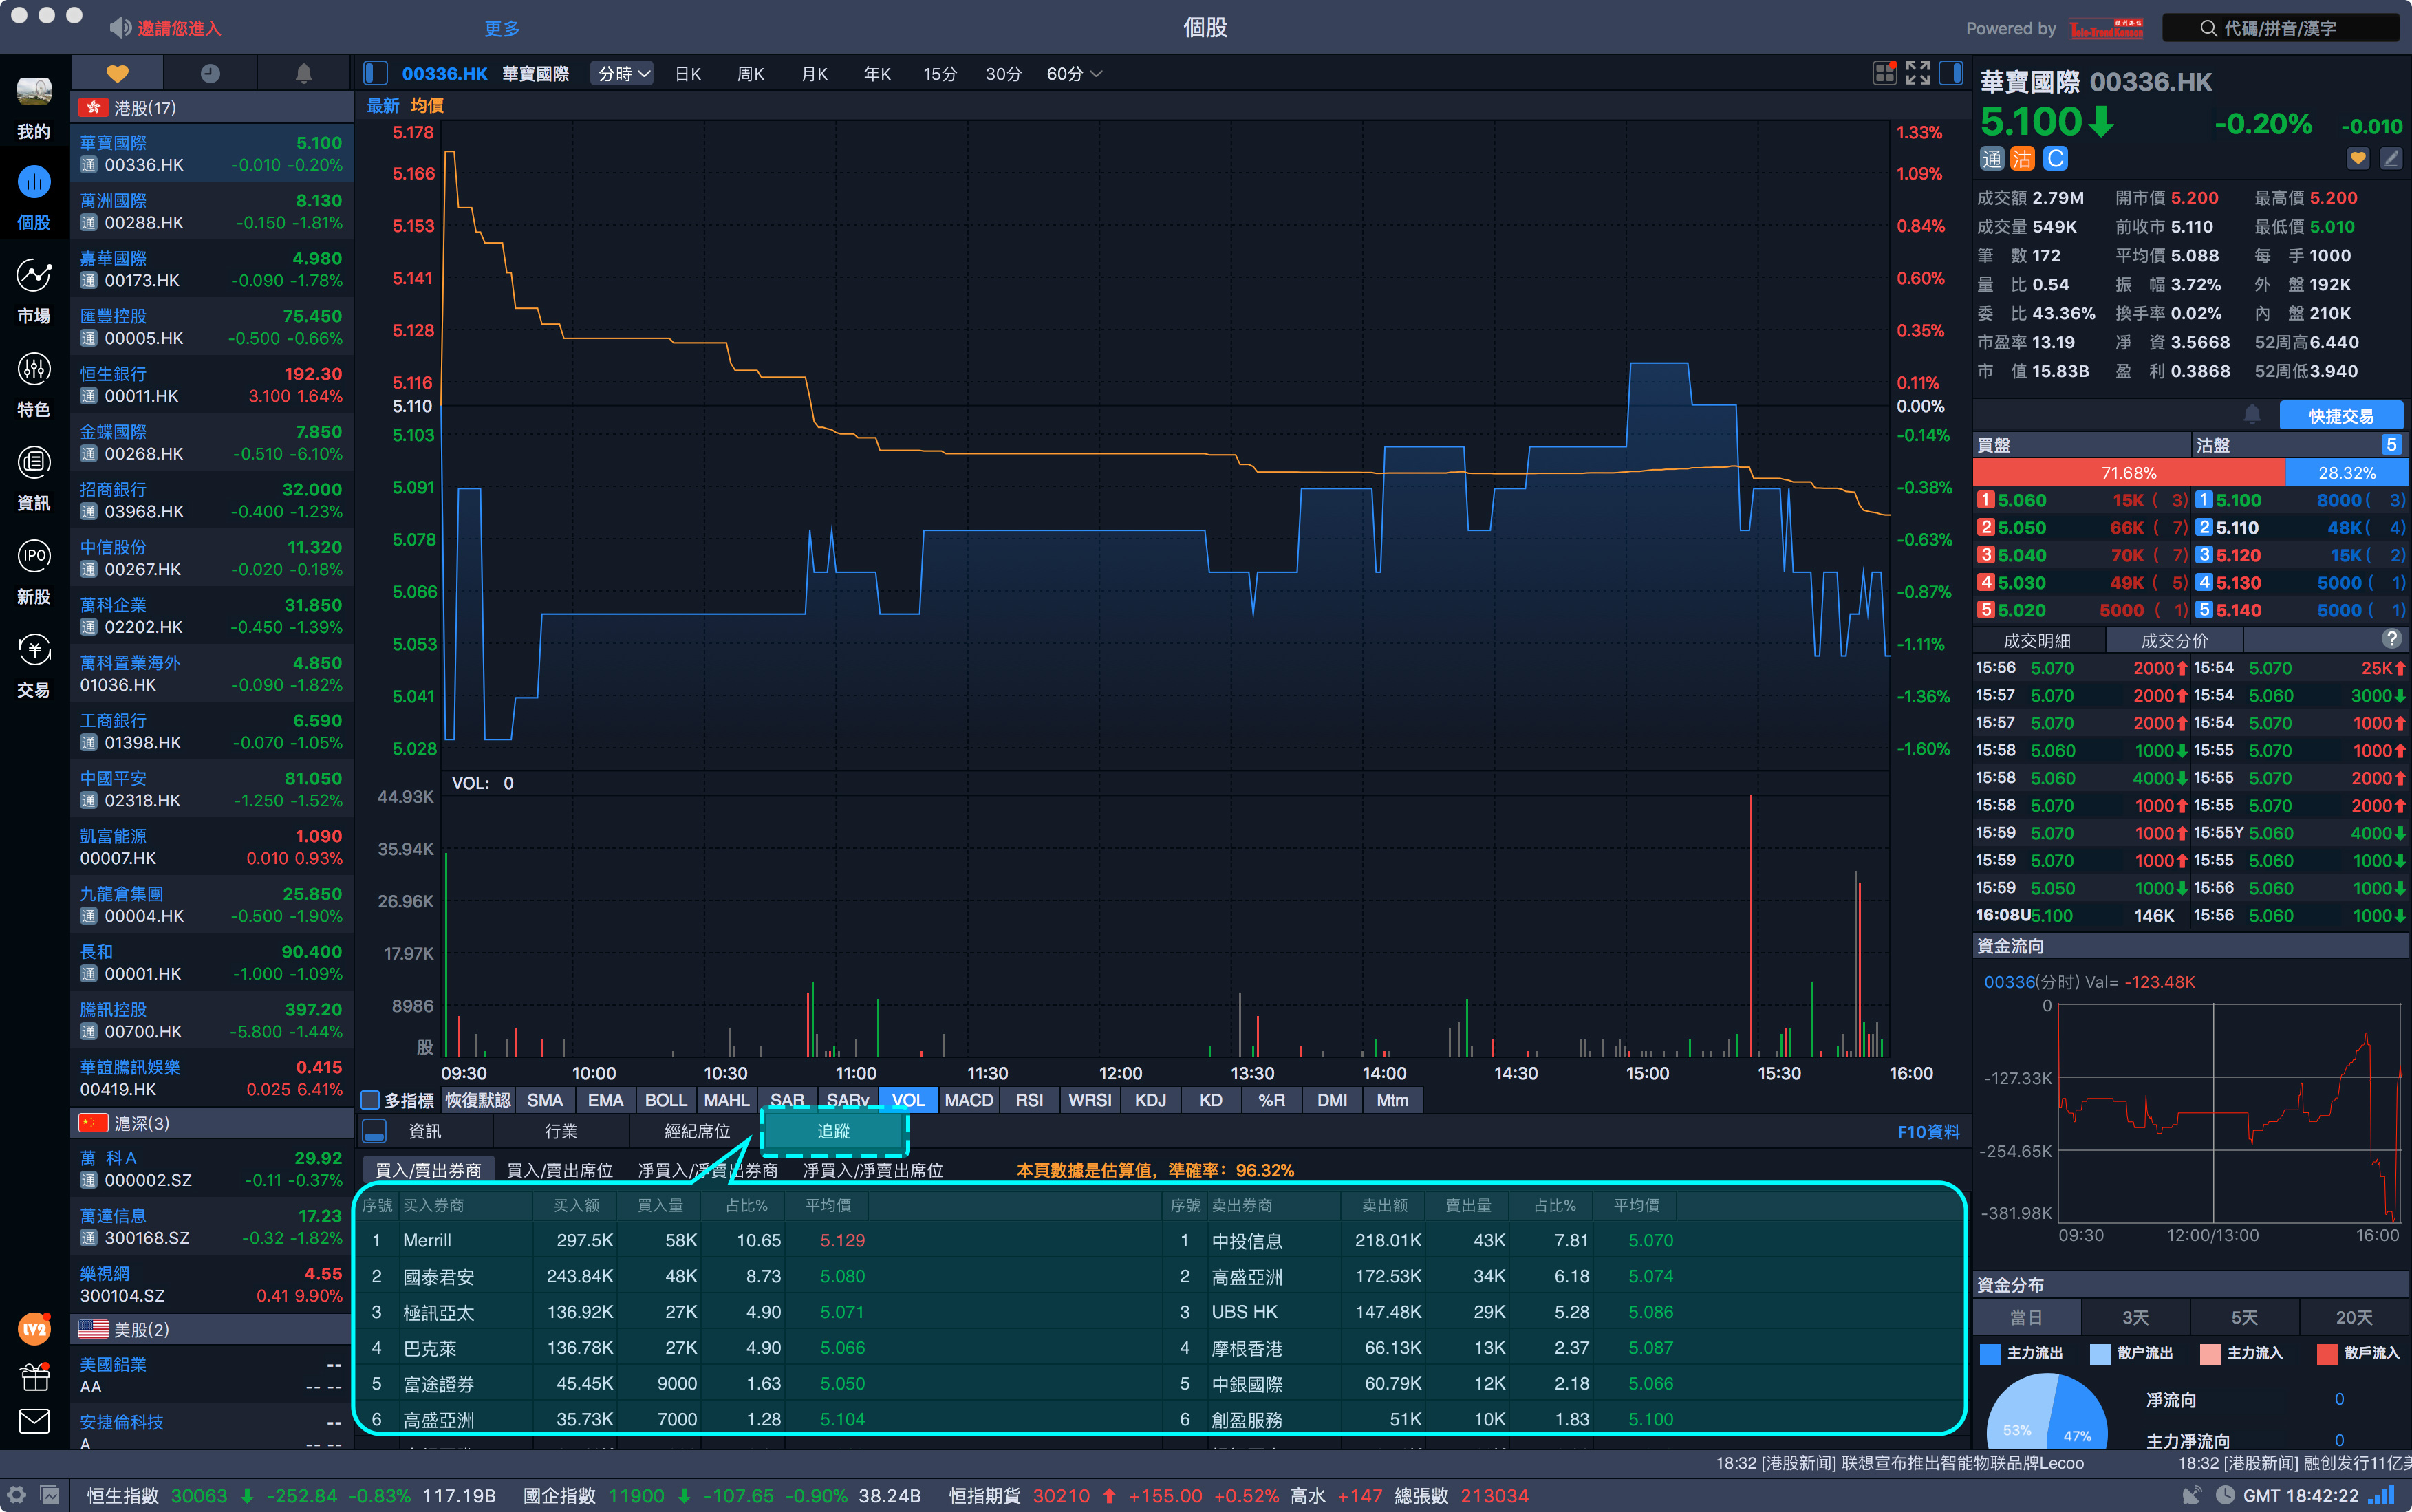2412x1512 pixels.
Task: Open the 分時 chart type dropdown
Action: (x=623, y=74)
